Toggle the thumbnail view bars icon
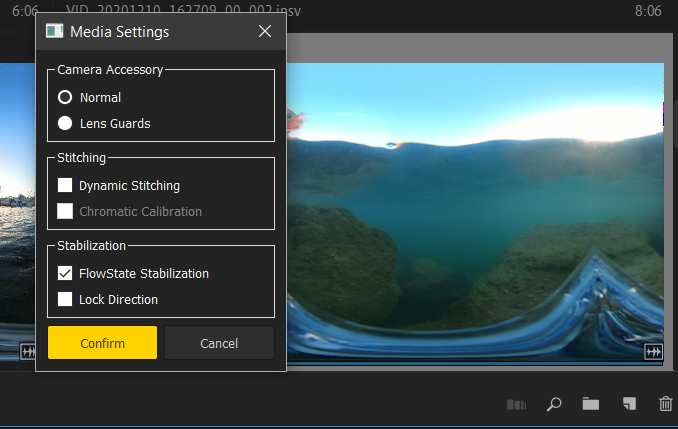 coord(516,405)
